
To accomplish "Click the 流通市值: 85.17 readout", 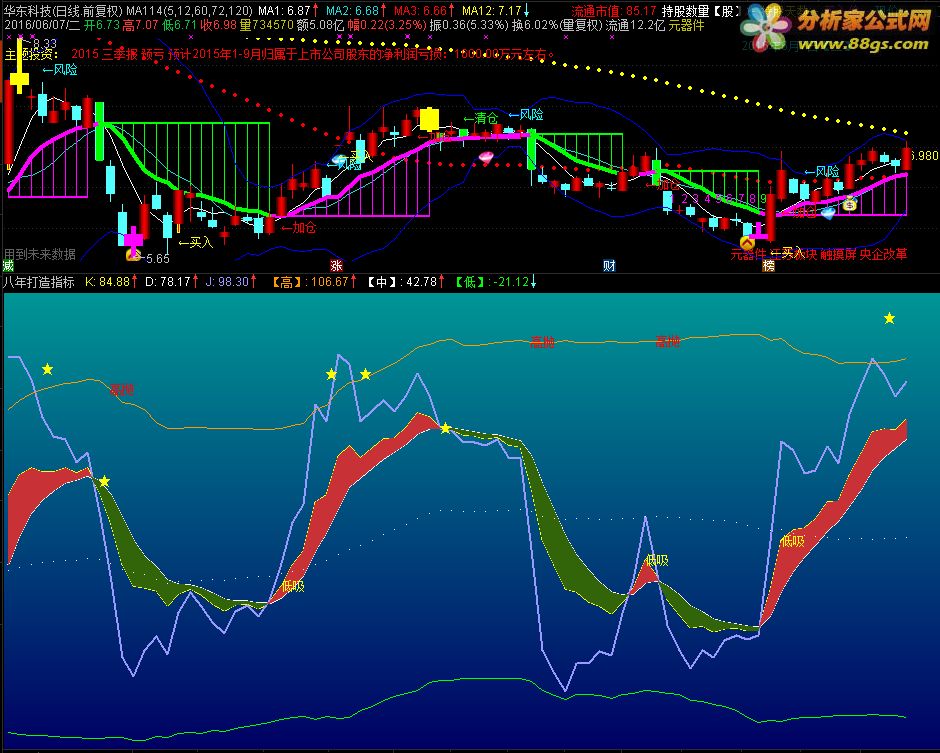I will (613, 11).
